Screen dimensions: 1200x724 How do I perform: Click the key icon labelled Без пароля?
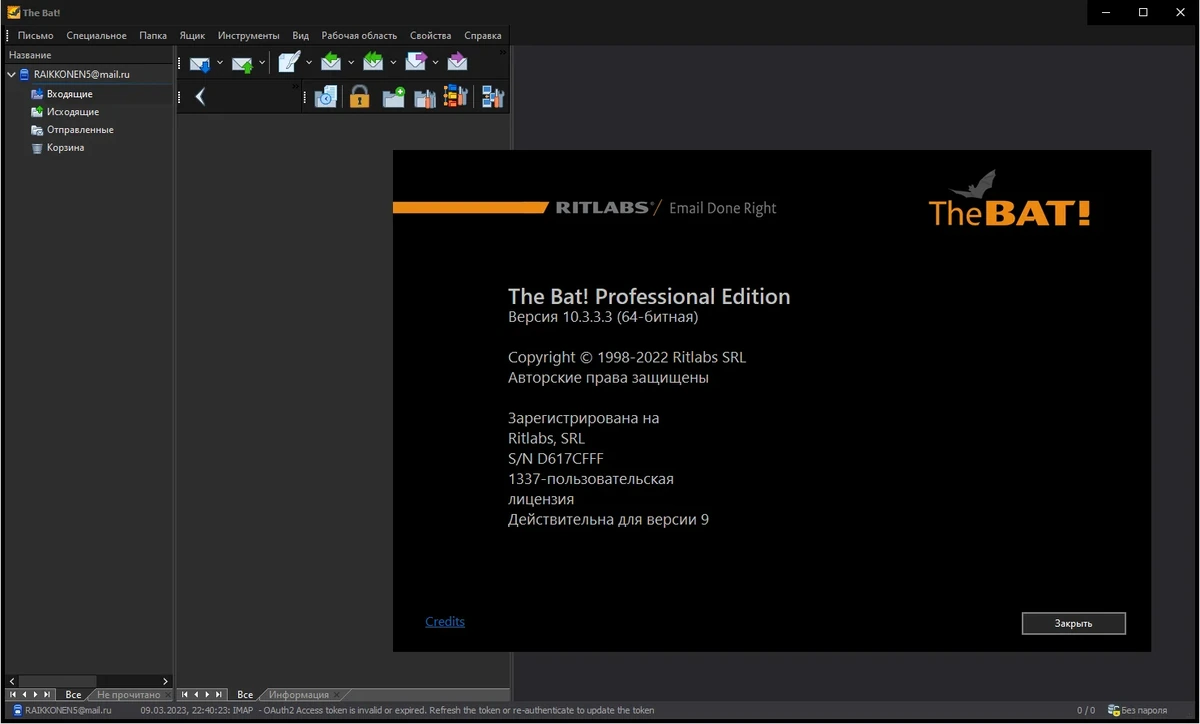pos(1113,710)
